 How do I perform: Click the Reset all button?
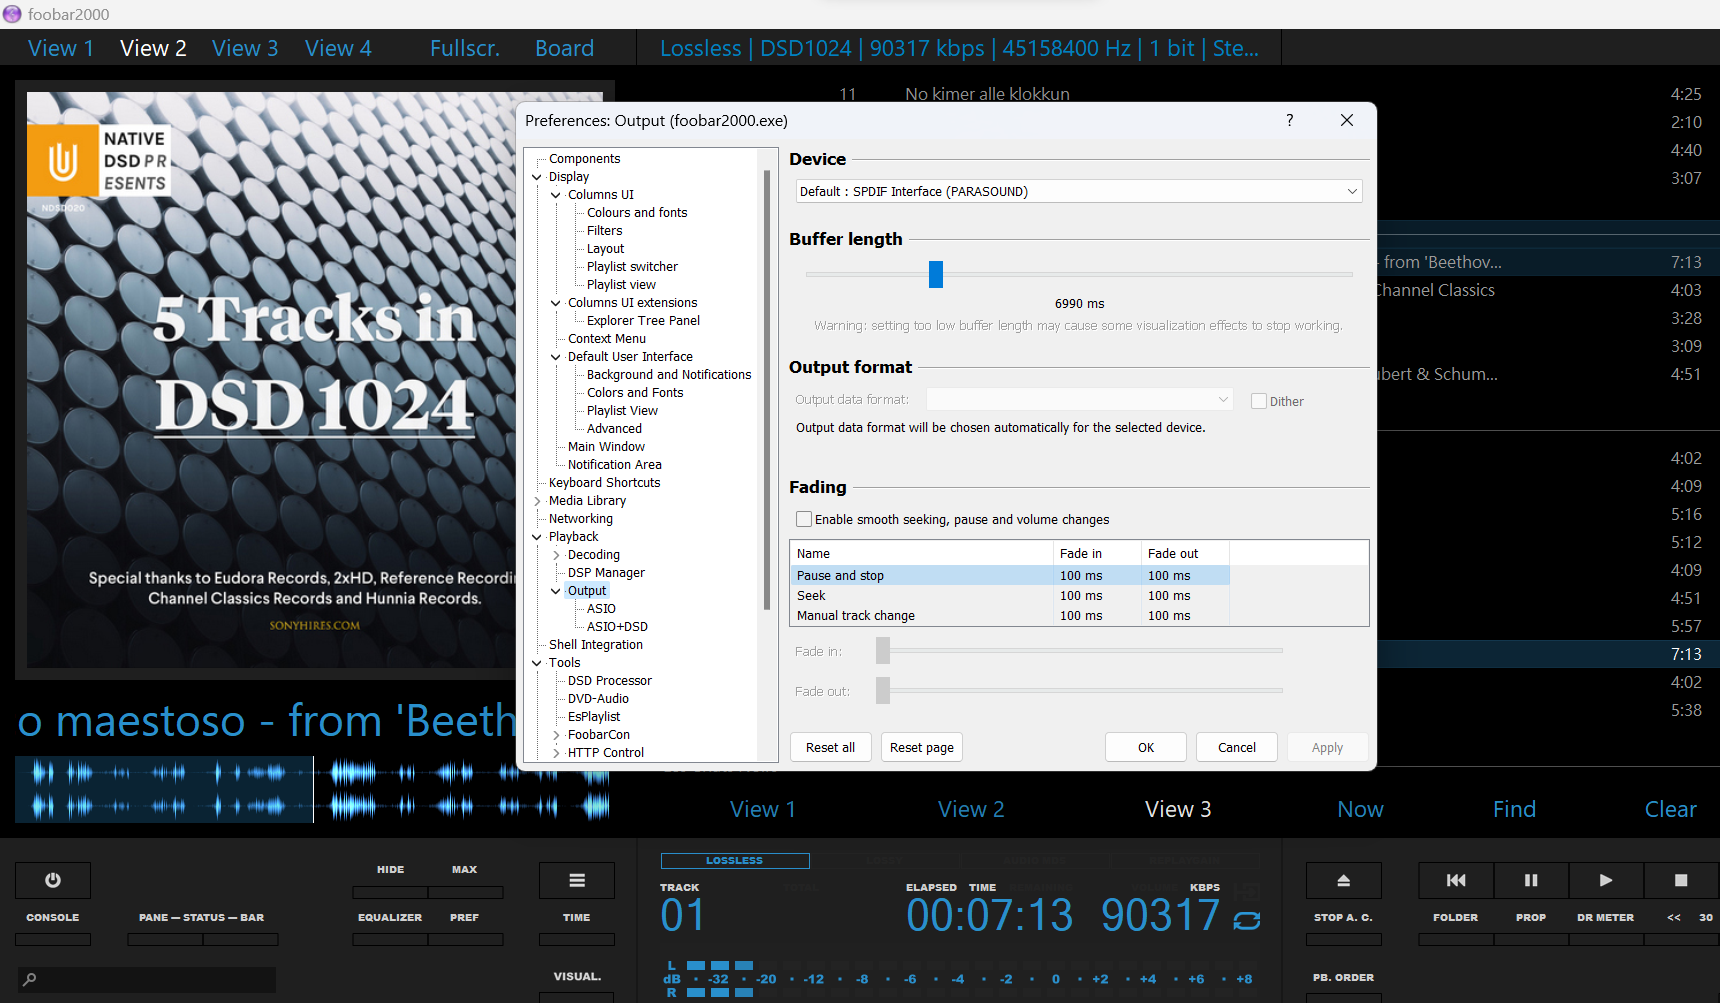click(x=830, y=747)
